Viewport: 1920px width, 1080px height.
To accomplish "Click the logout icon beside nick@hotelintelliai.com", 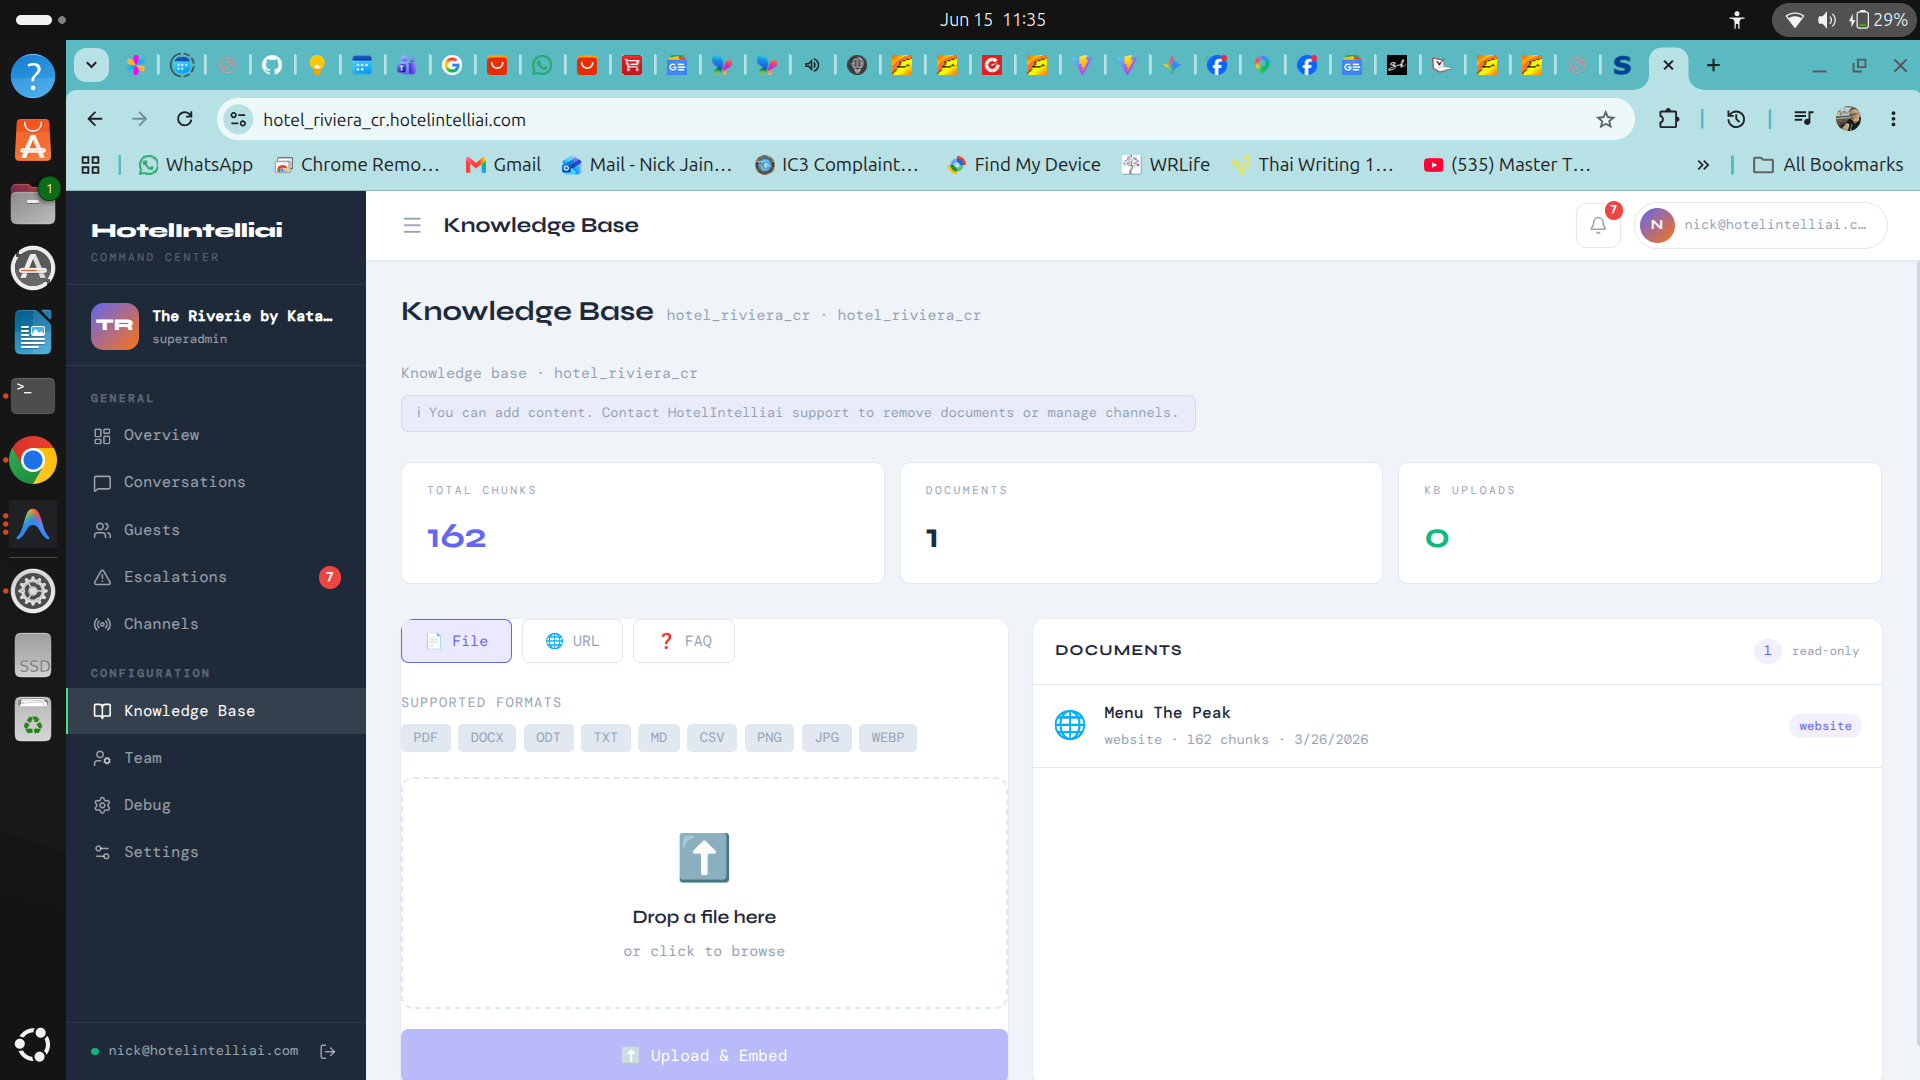I will coord(328,1051).
